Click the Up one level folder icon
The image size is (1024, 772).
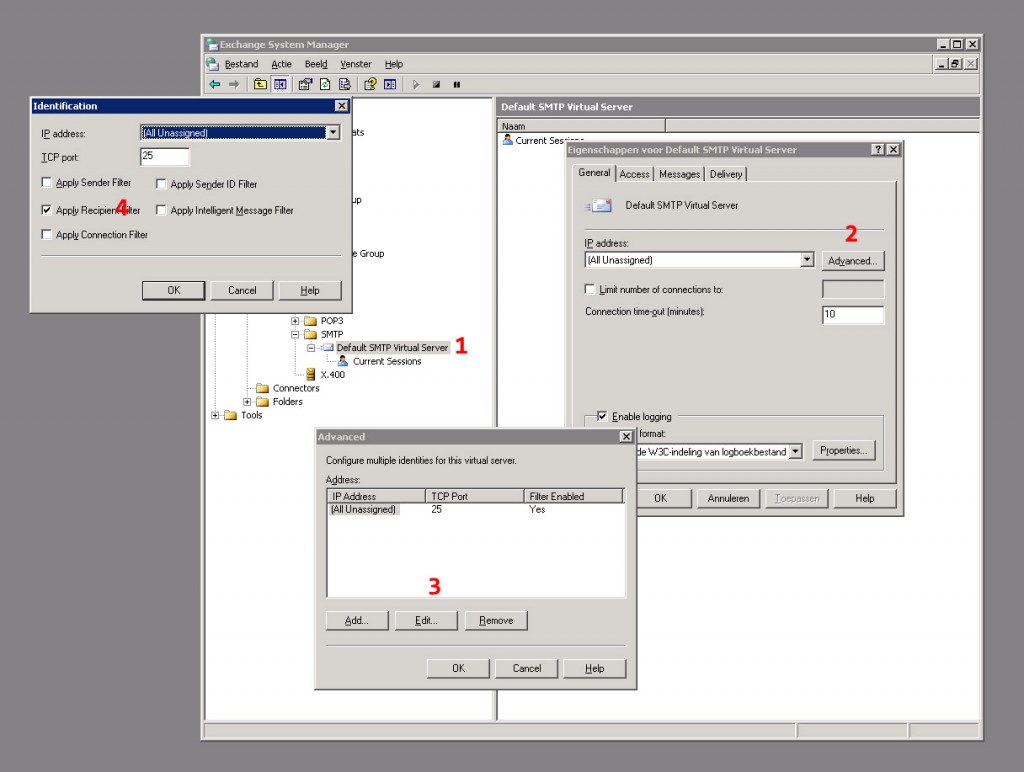coord(260,84)
